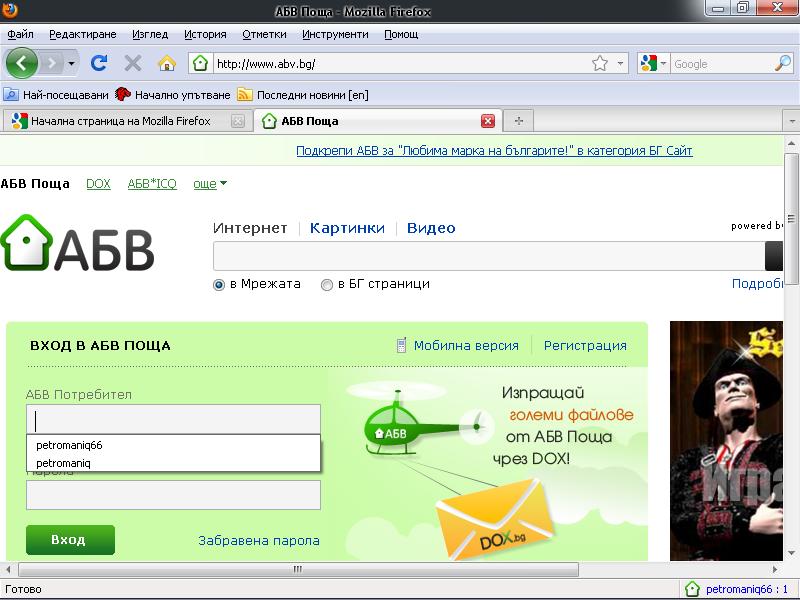The image size is (800, 600).
Task: Select the 'в Мрежата' radio button
Action: (x=219, y=284)
